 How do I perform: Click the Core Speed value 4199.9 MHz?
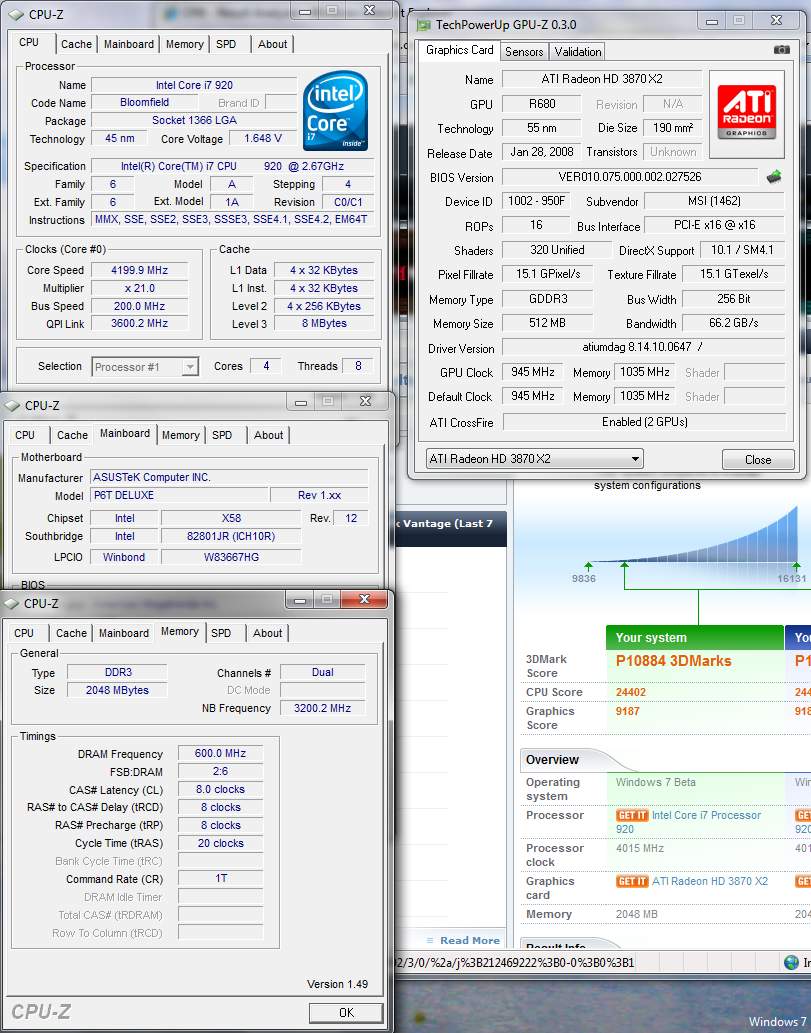(x=140, y=270)
